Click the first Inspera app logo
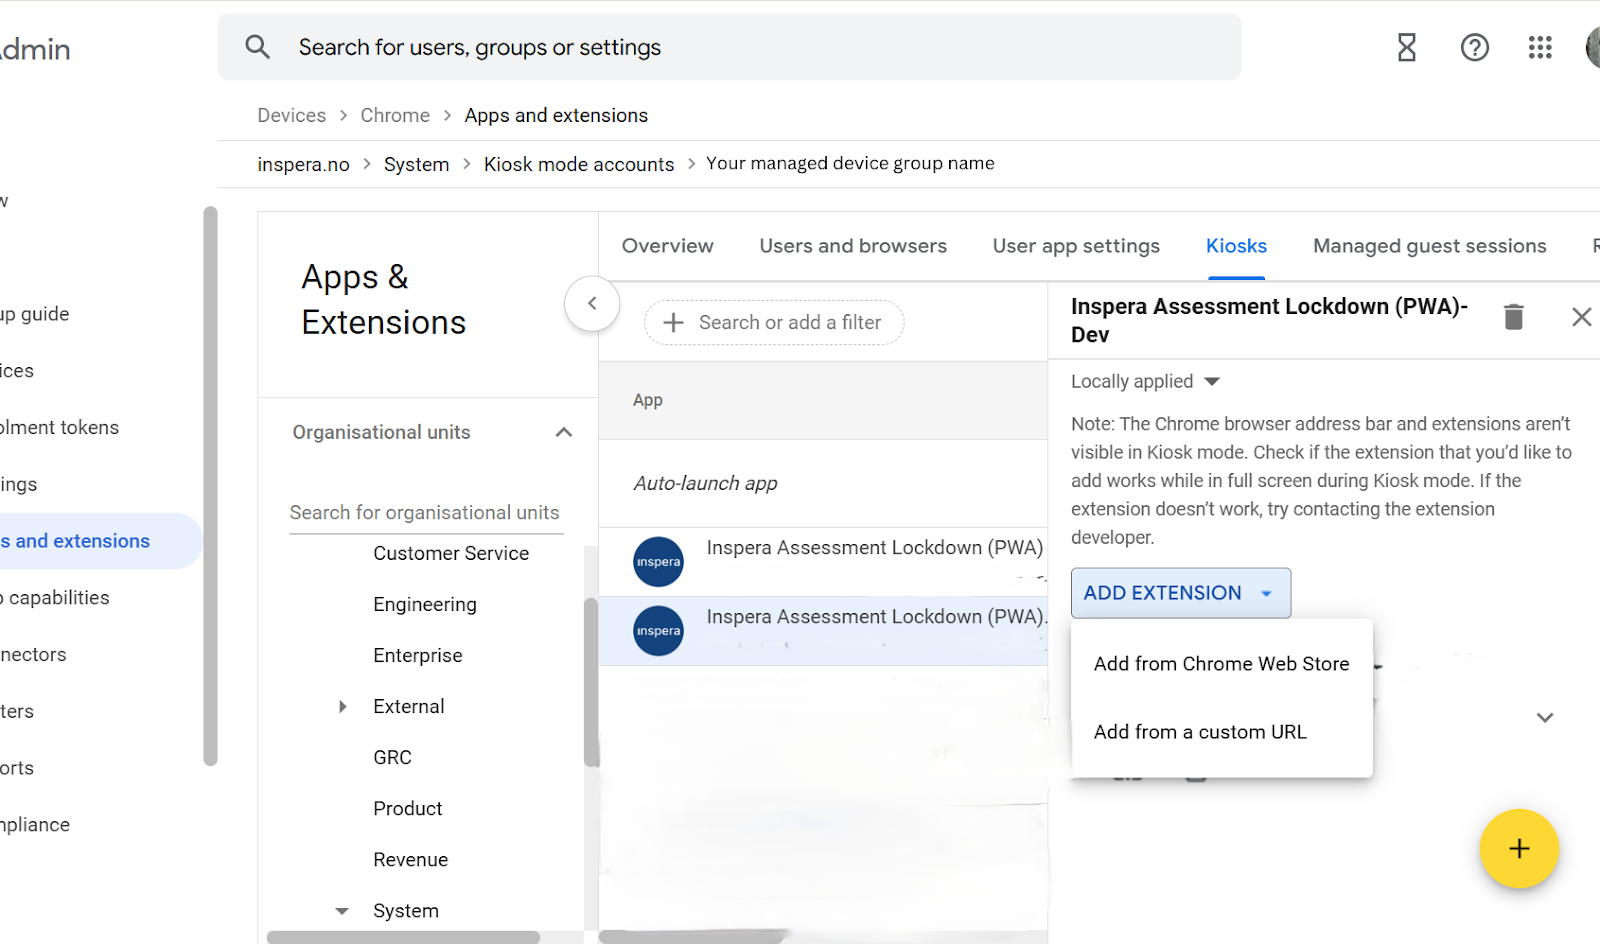 pos(658,562)
